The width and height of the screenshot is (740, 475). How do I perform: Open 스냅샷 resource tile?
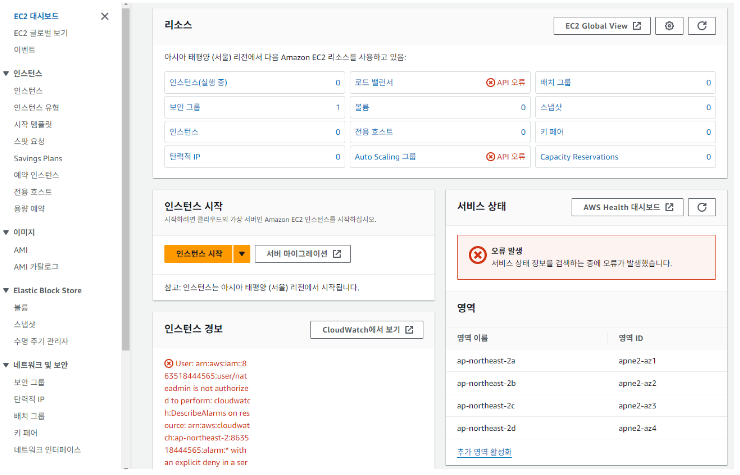(x=625, y=107)
